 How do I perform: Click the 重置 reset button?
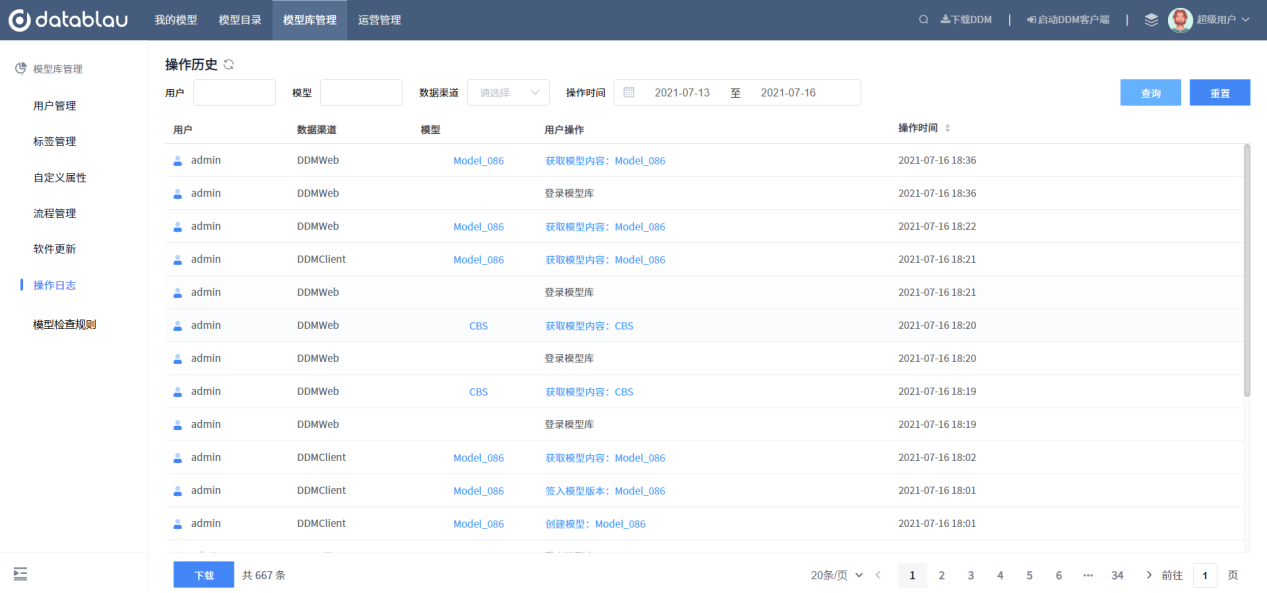1220,93
